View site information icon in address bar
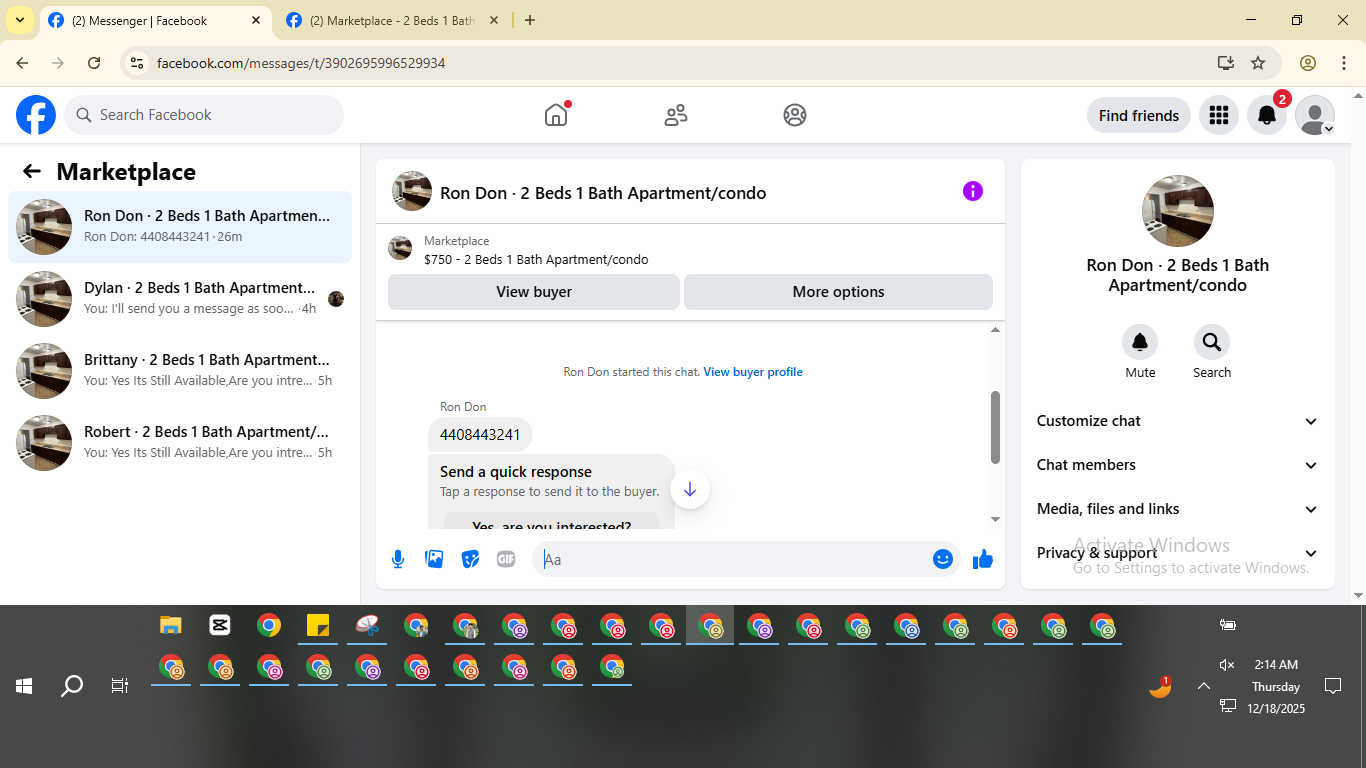 [x=138, y=63]
